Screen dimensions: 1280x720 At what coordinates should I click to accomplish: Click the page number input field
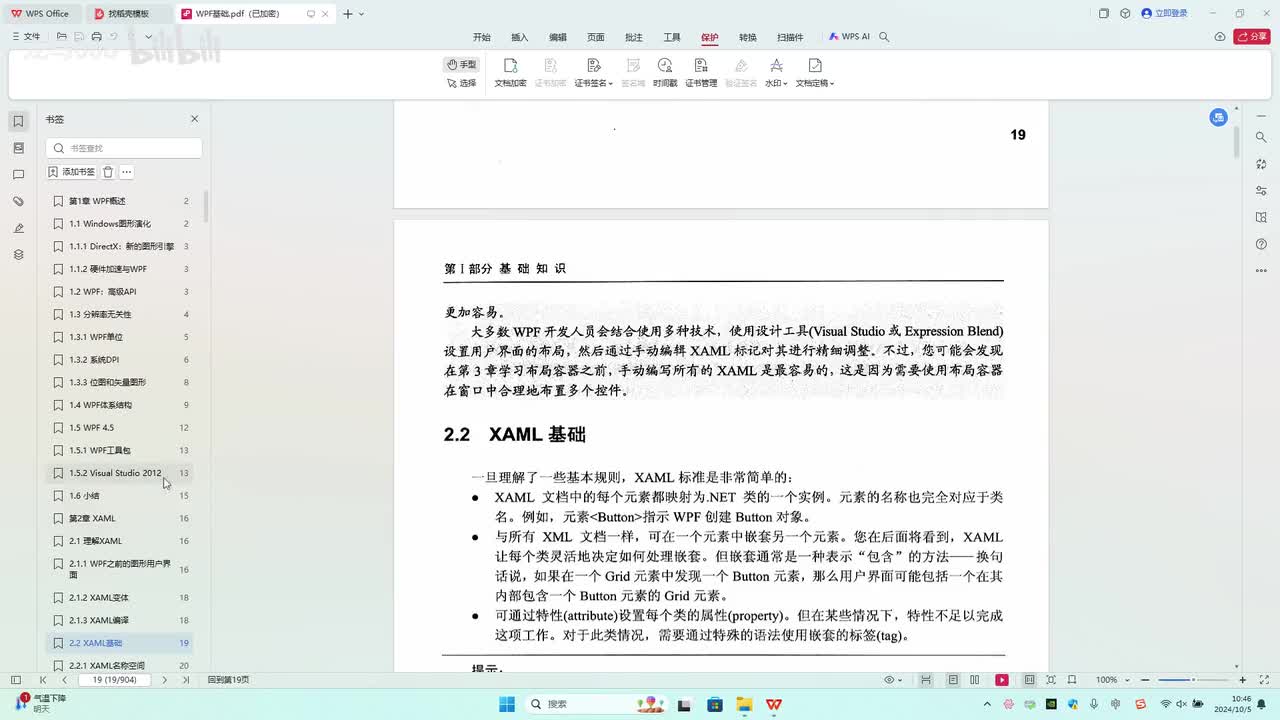click(114, 680)
